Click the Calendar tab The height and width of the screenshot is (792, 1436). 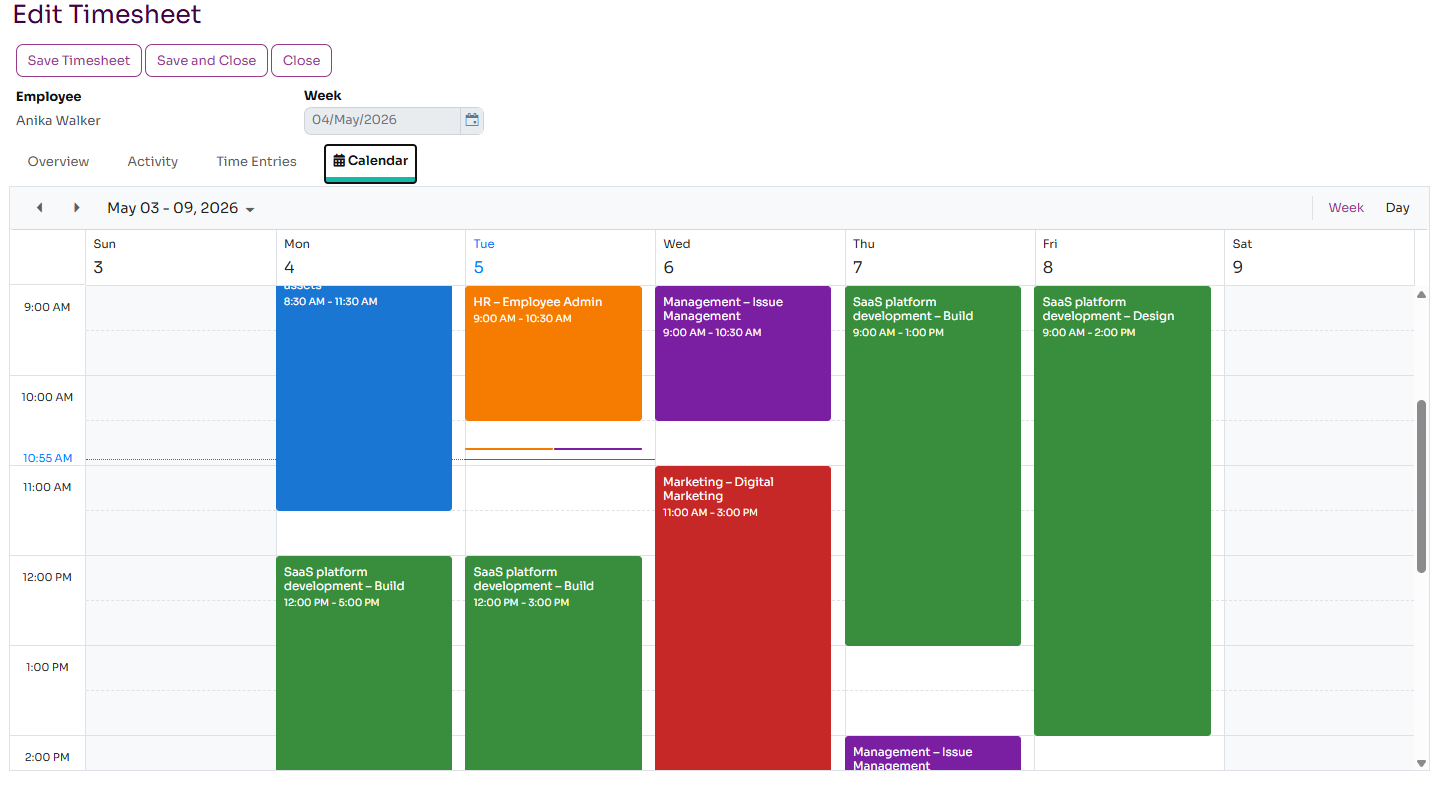coord(370,163)
